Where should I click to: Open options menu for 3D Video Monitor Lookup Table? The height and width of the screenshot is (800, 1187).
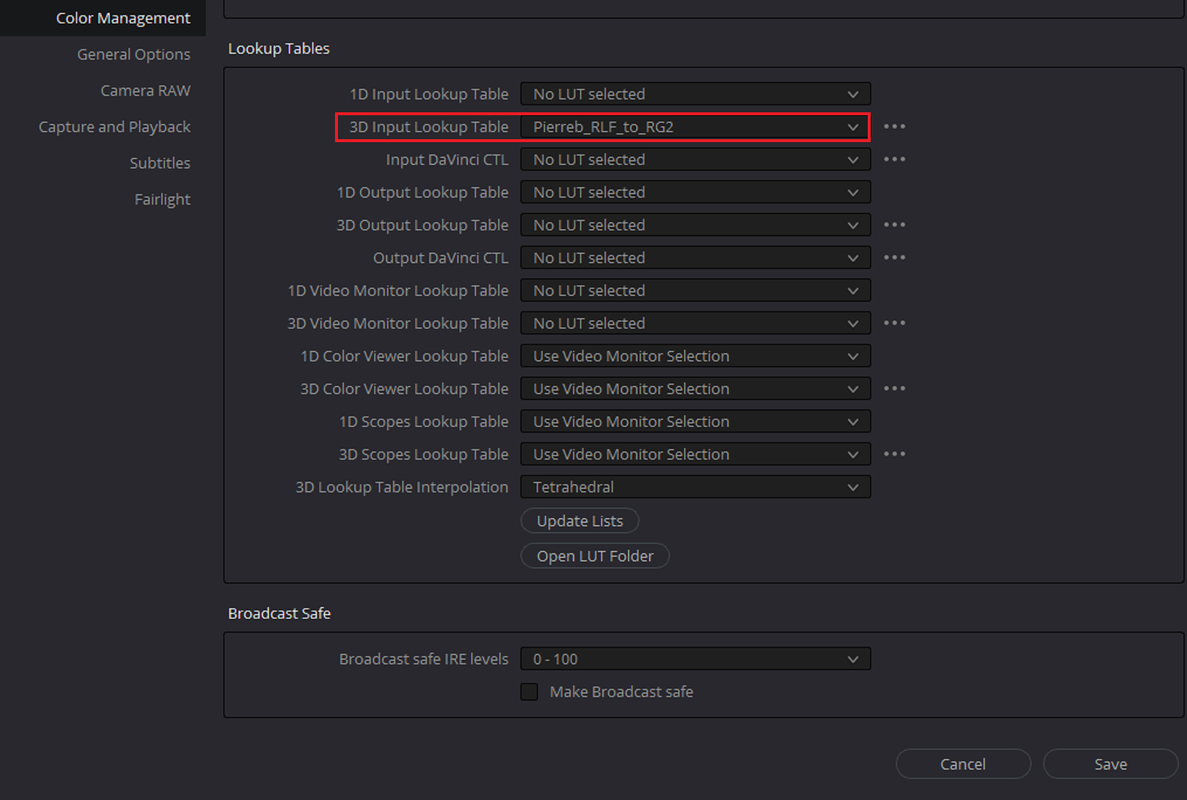[894, 323]
